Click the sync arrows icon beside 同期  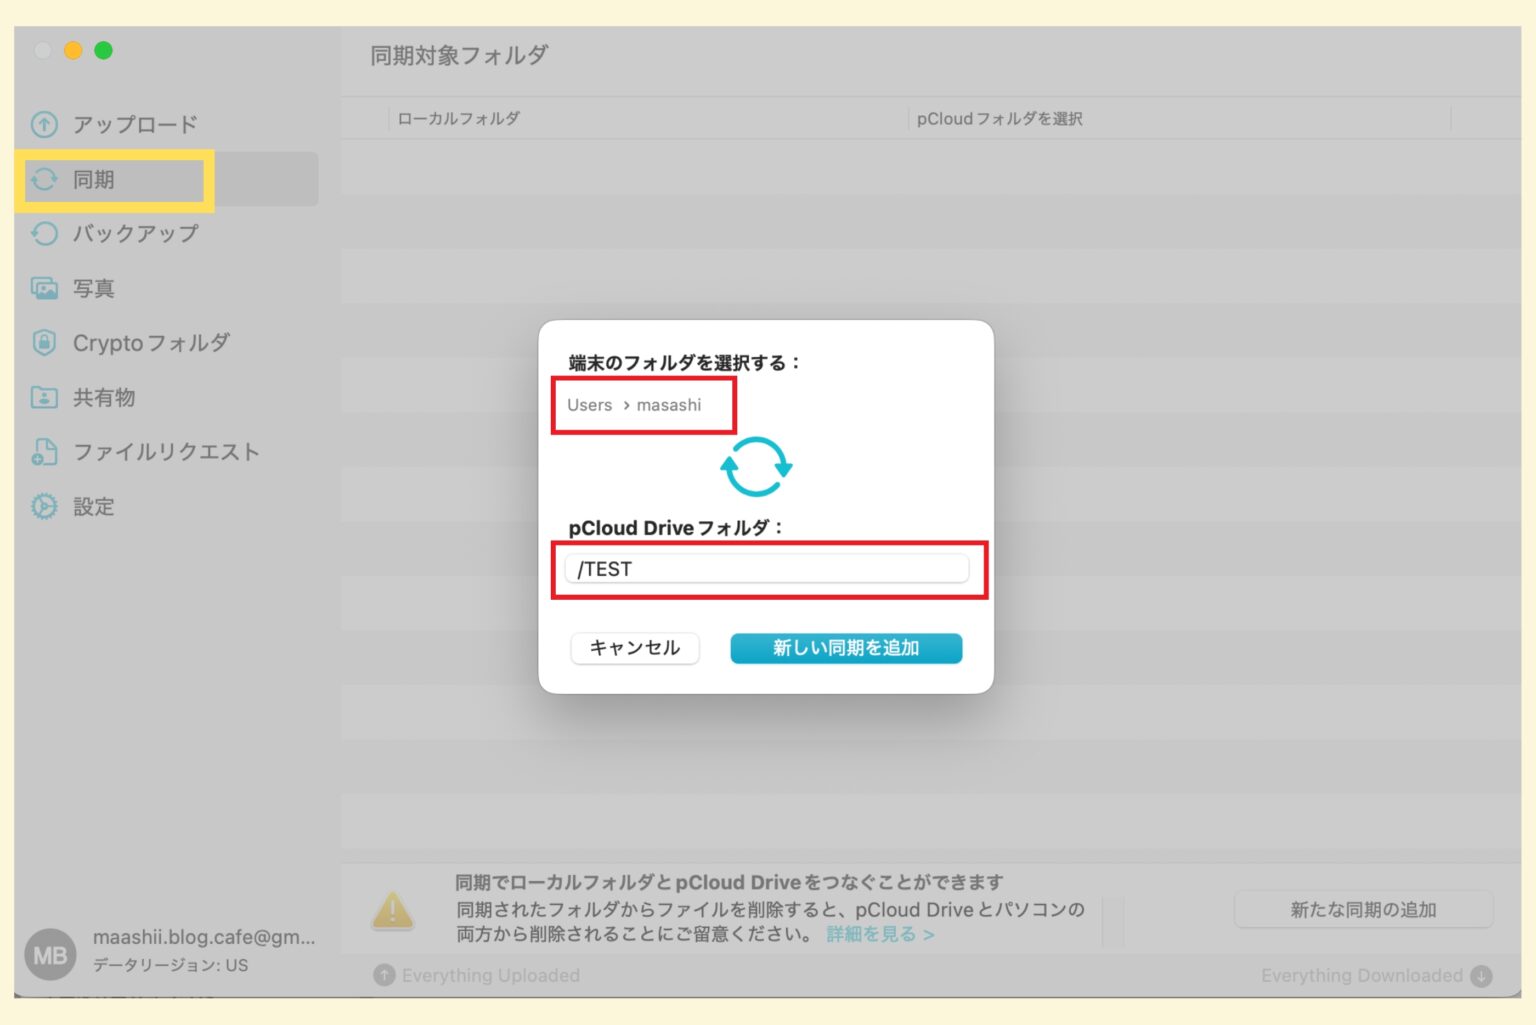(x=44, y=180)
